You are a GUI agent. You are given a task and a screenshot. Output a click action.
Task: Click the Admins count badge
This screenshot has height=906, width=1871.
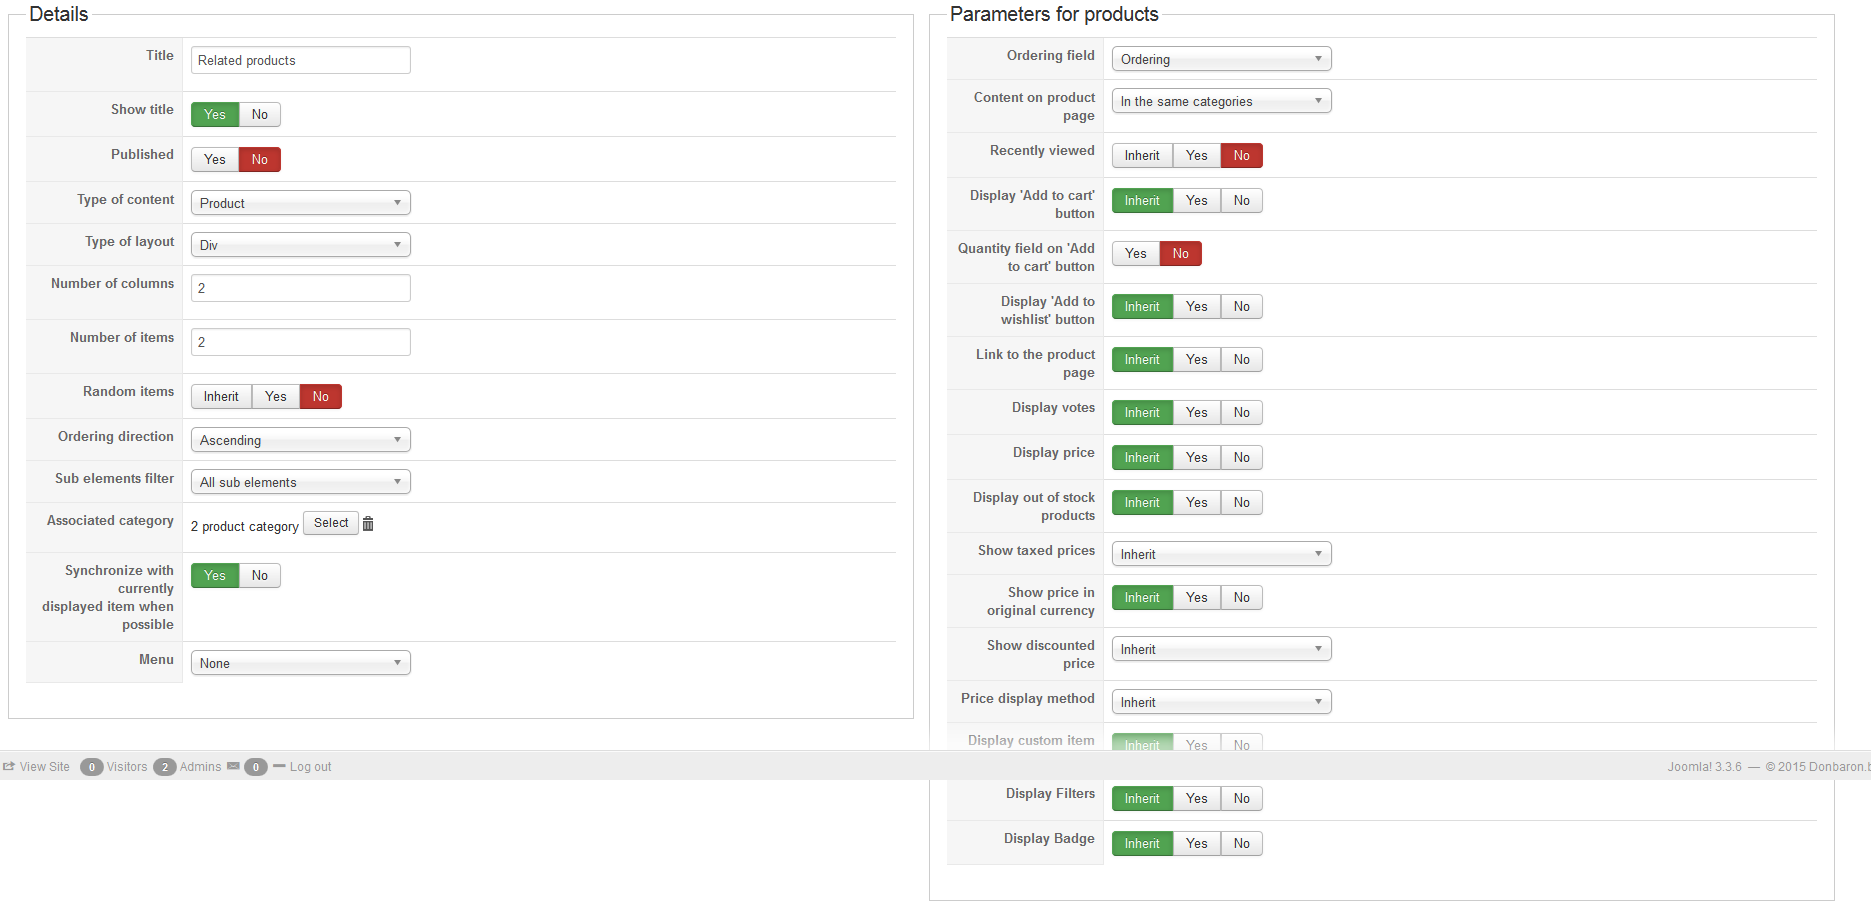165,767
